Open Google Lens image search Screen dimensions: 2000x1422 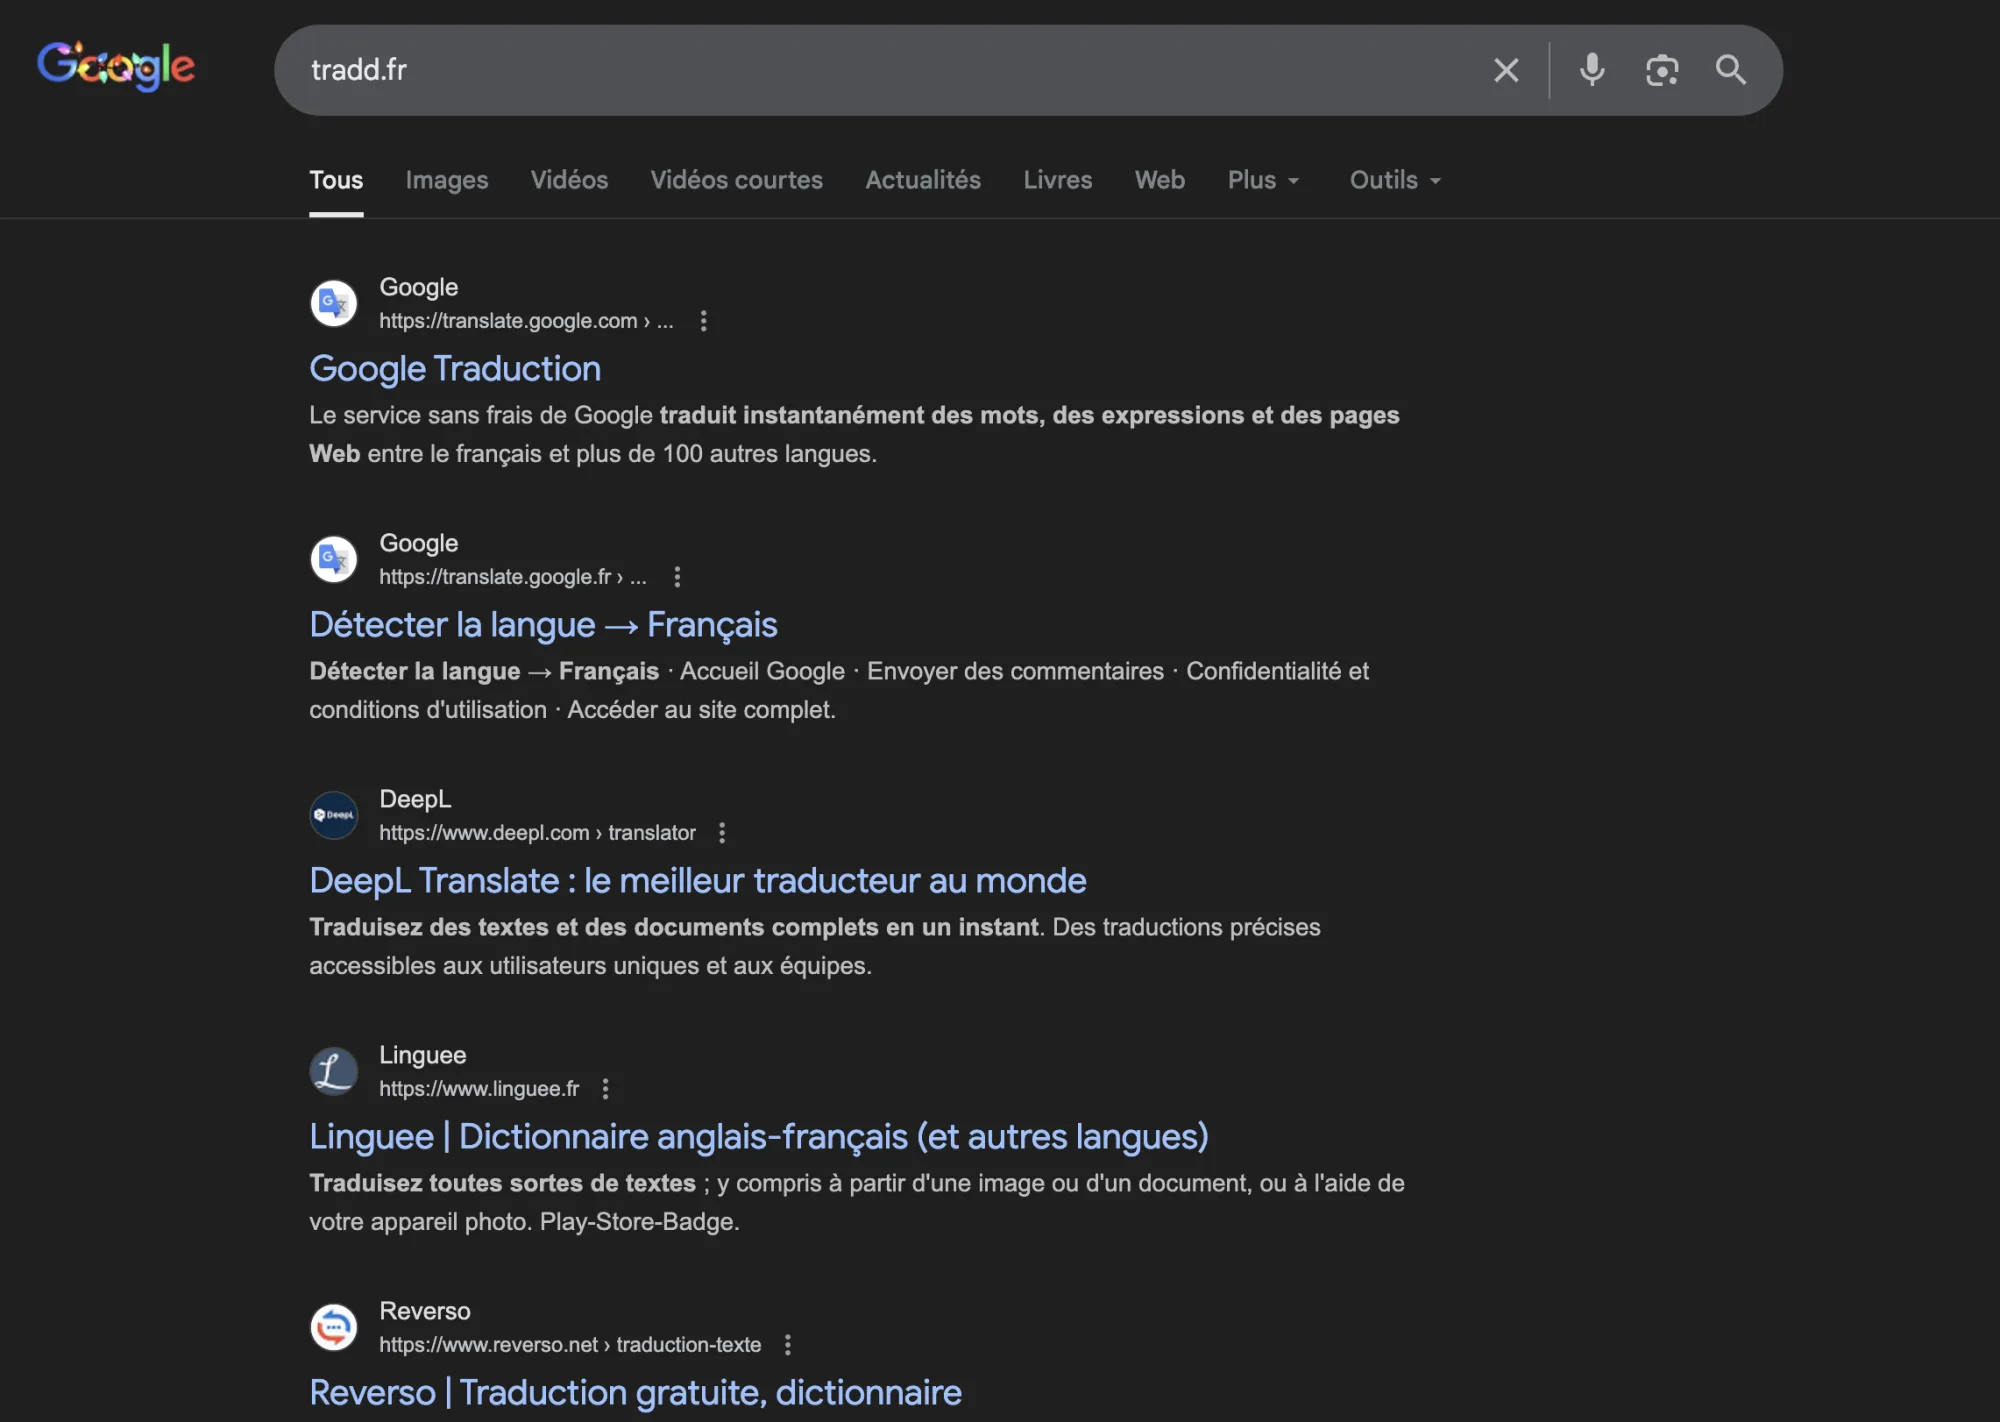click(1662, 70)
